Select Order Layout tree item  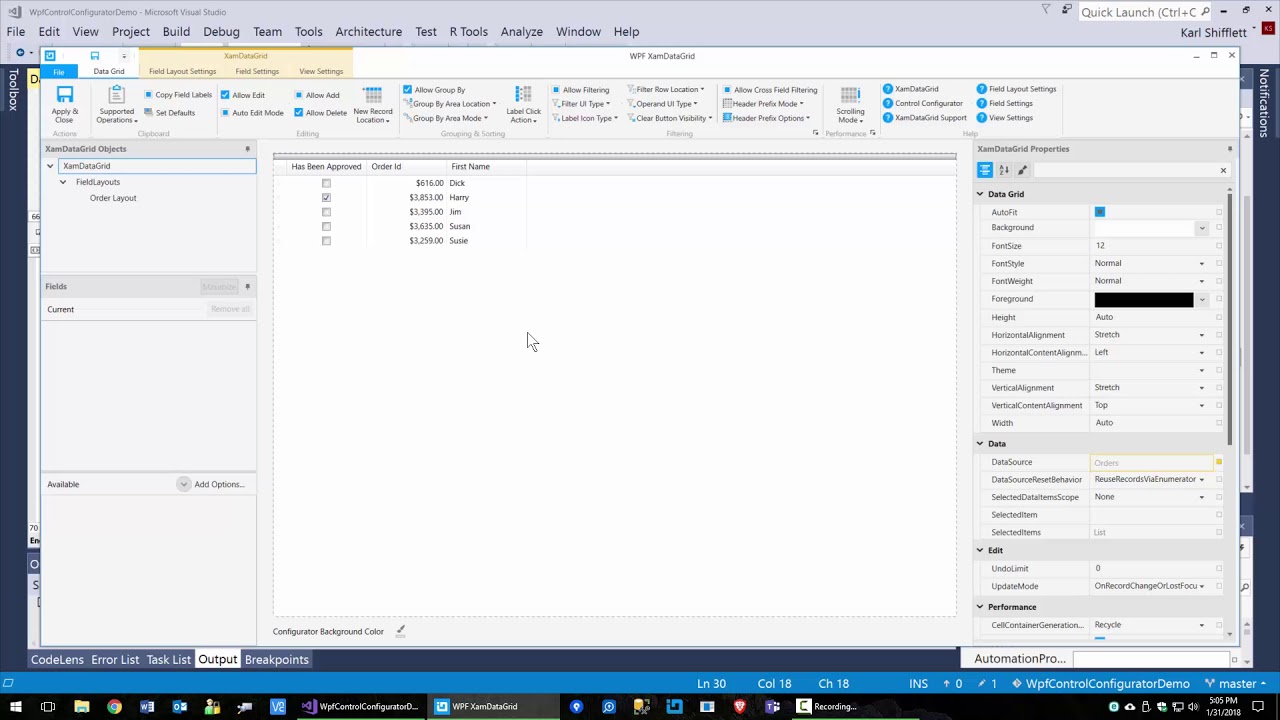point(113,198)
